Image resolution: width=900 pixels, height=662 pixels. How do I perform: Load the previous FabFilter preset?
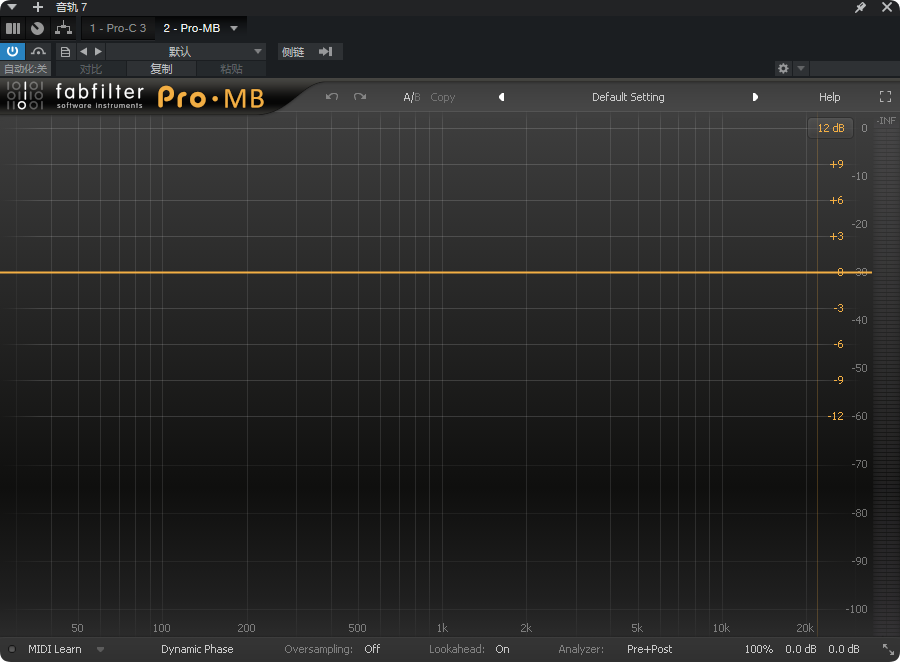tap(502, 97)
